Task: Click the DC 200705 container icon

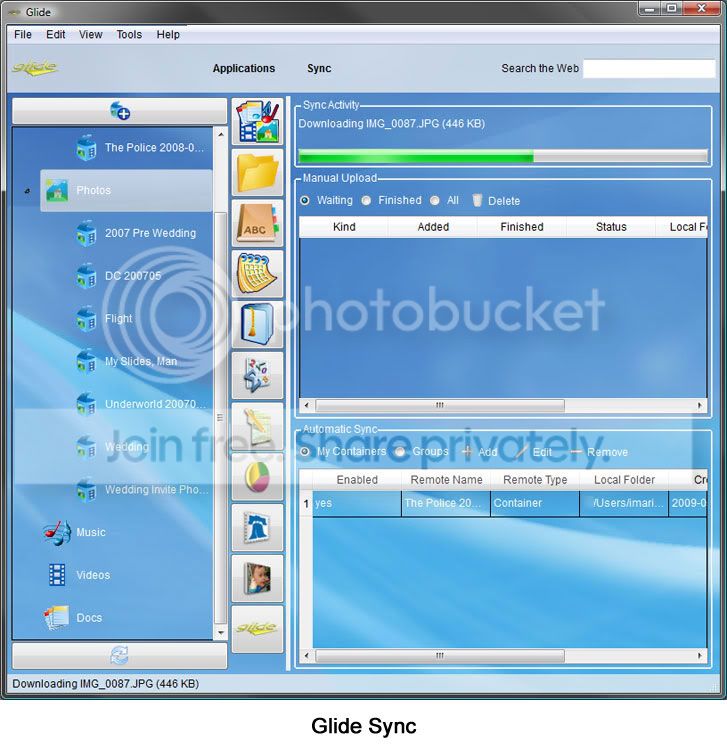Action: point(86,276)
